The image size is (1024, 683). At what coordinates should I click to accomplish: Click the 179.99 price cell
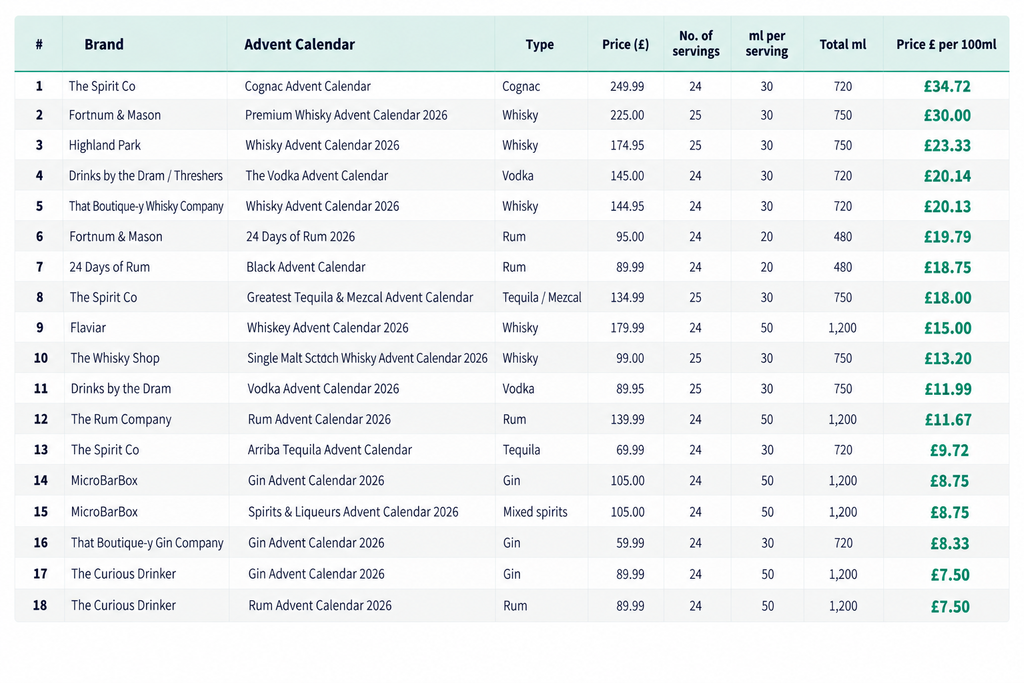pos(627,328)
